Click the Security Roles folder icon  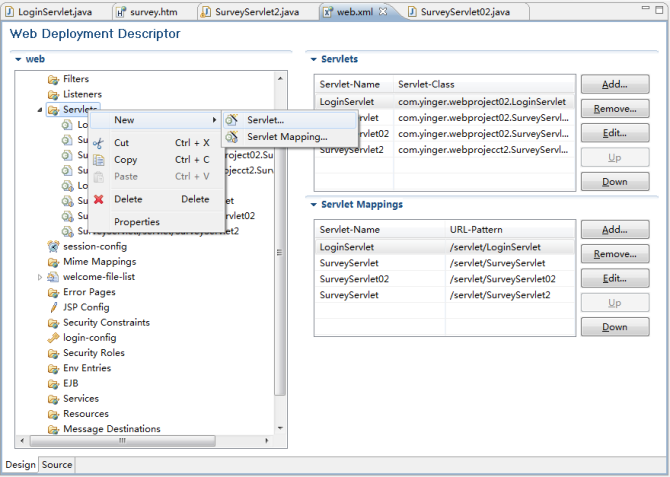(53, 353)
